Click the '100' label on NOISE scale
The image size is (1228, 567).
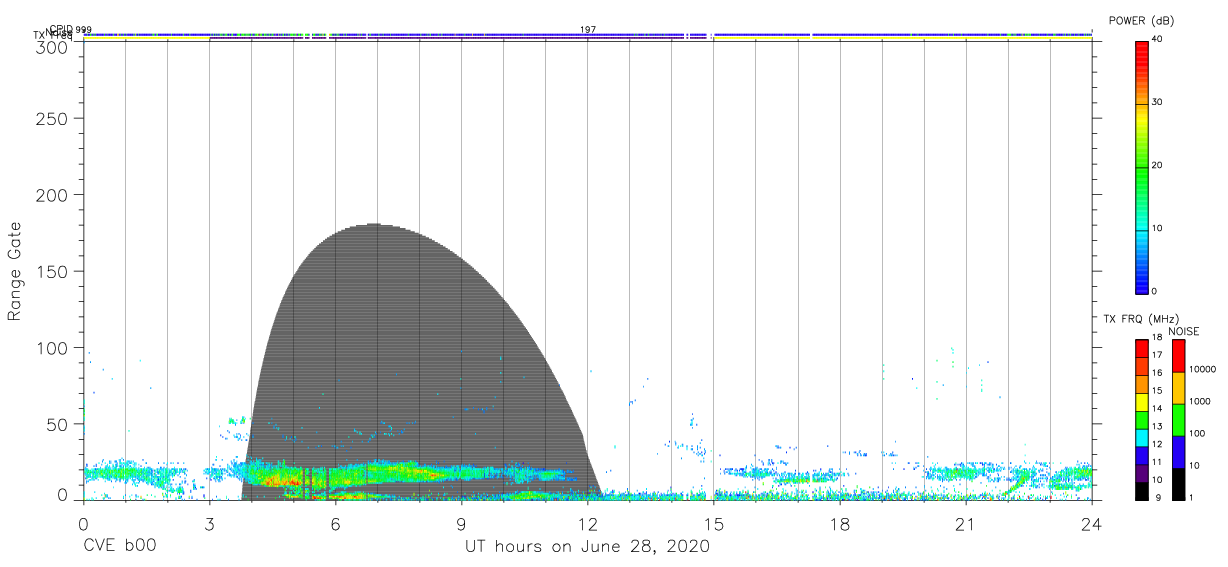[x=1196, y=433]
